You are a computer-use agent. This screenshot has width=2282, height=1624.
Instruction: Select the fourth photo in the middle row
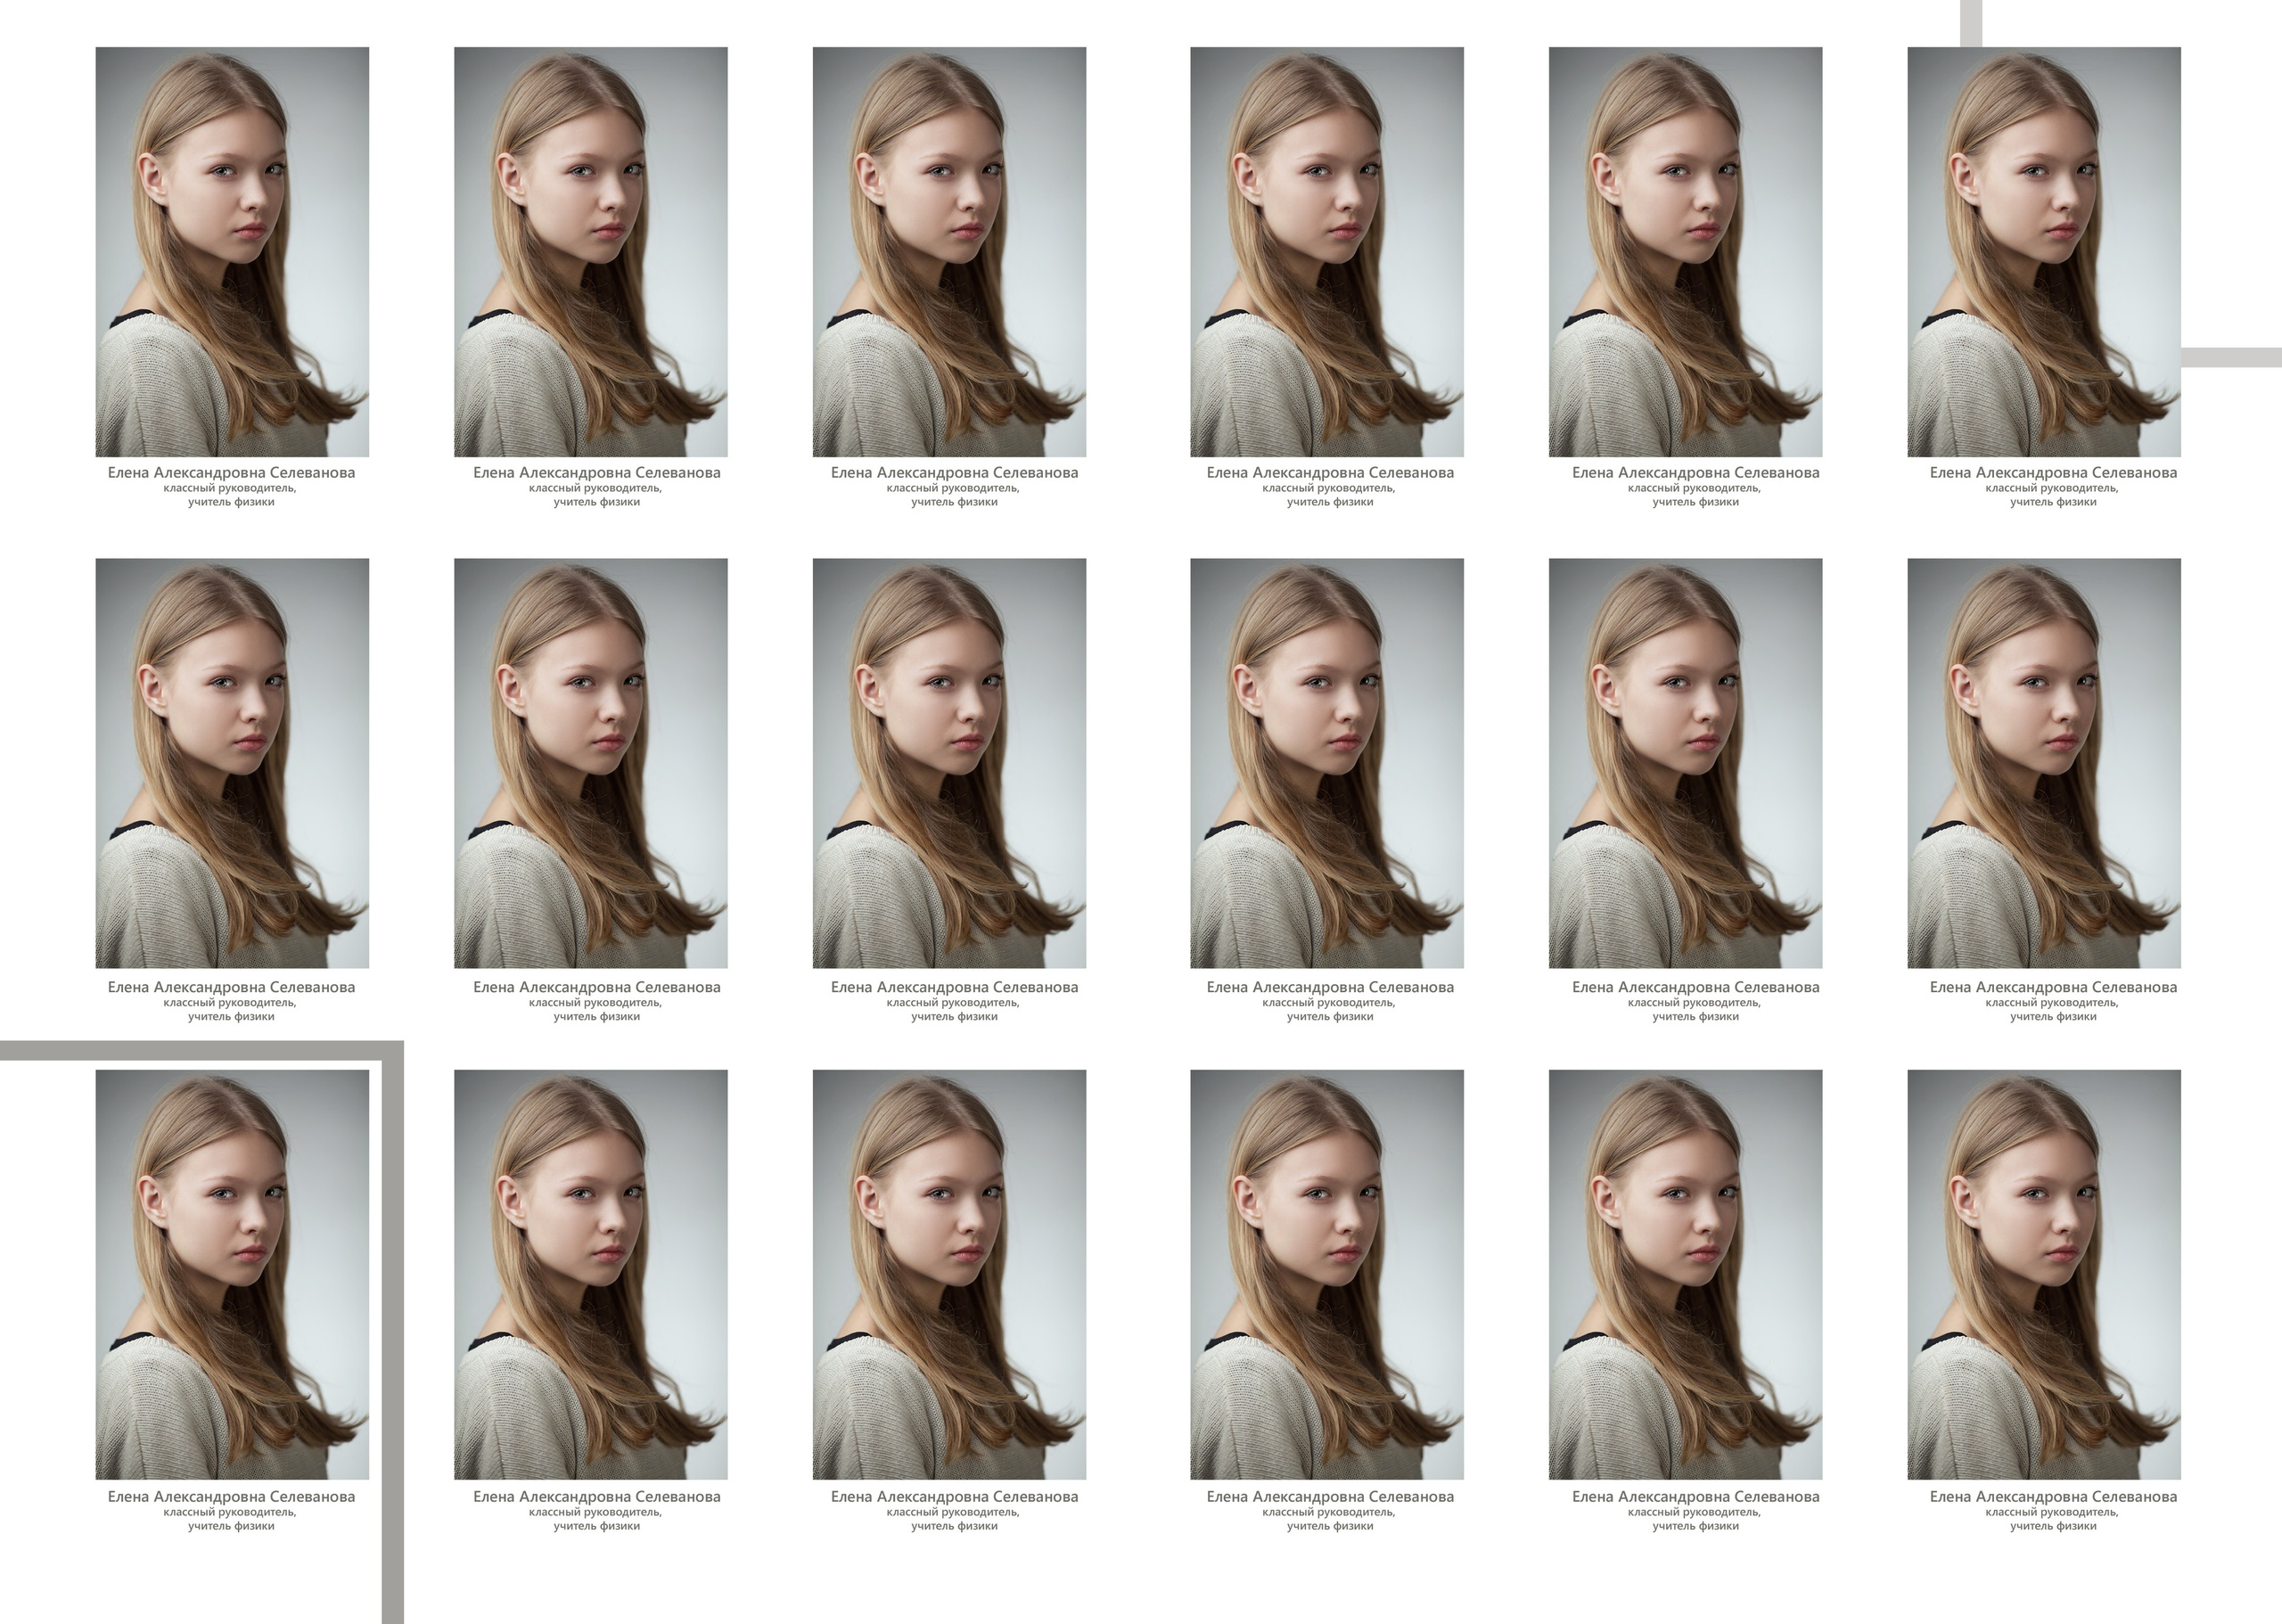coord(1326,763)
